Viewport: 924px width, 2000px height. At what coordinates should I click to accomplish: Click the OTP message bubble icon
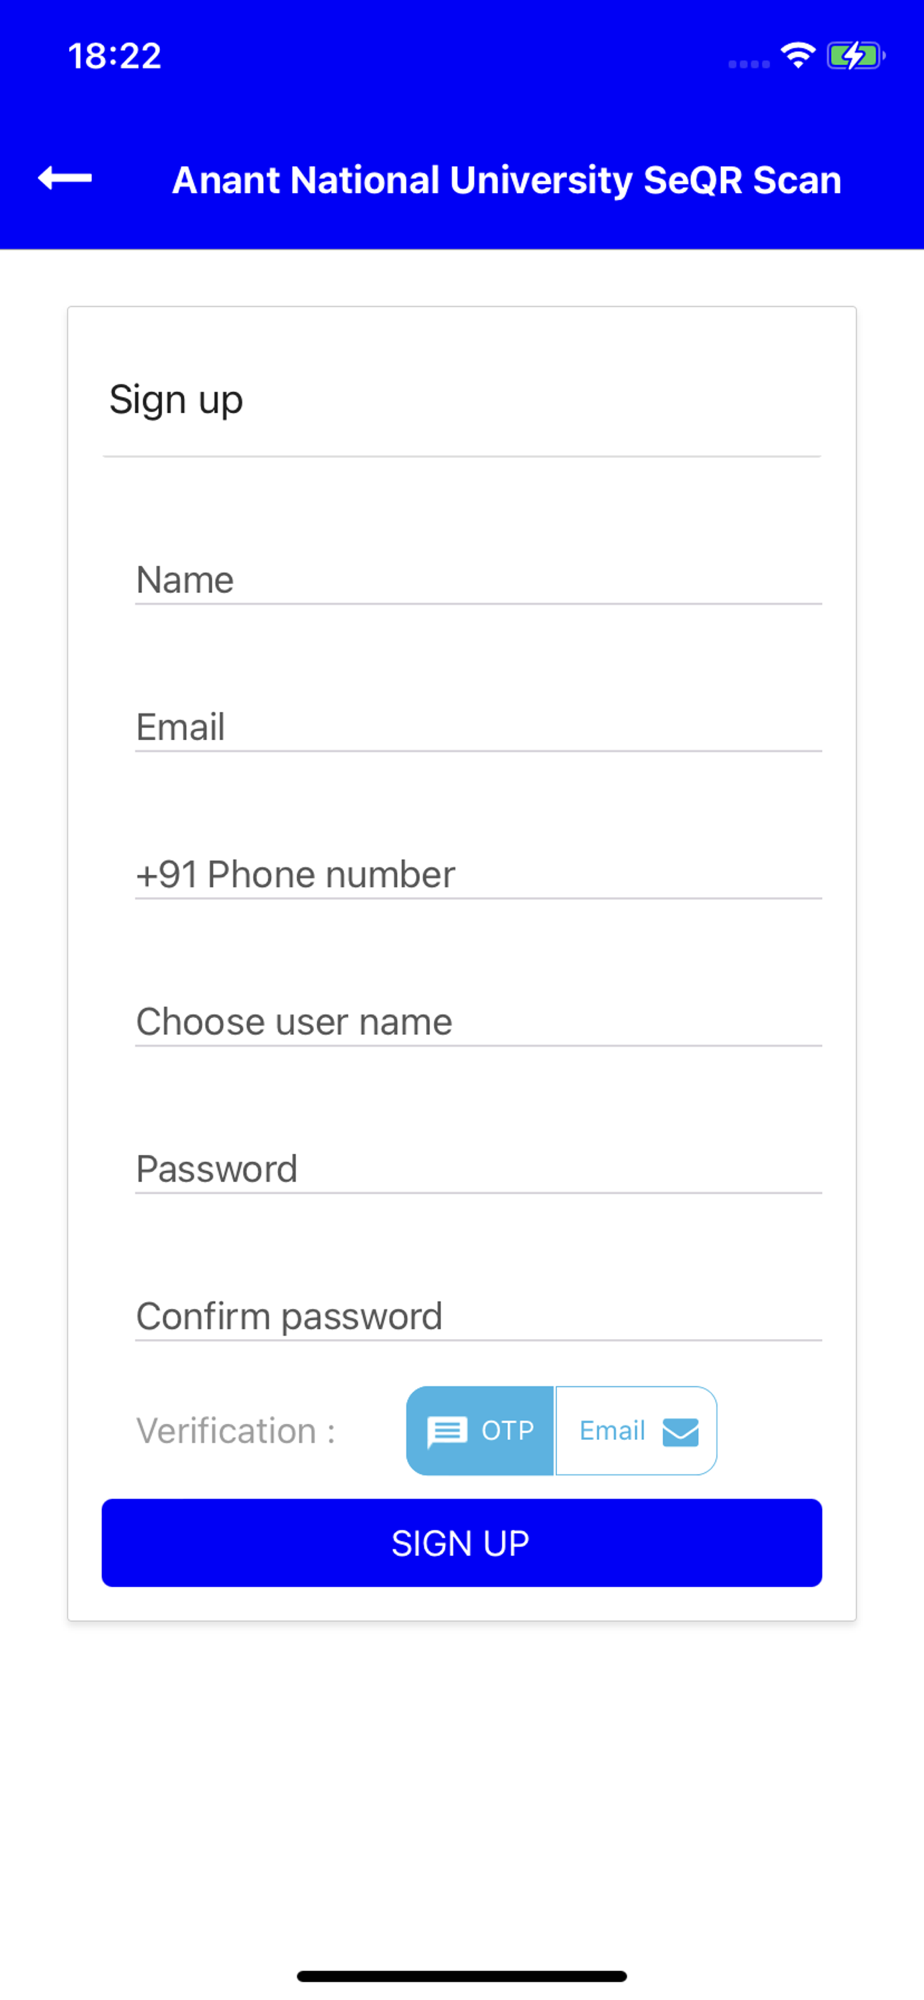[446, 1431]
